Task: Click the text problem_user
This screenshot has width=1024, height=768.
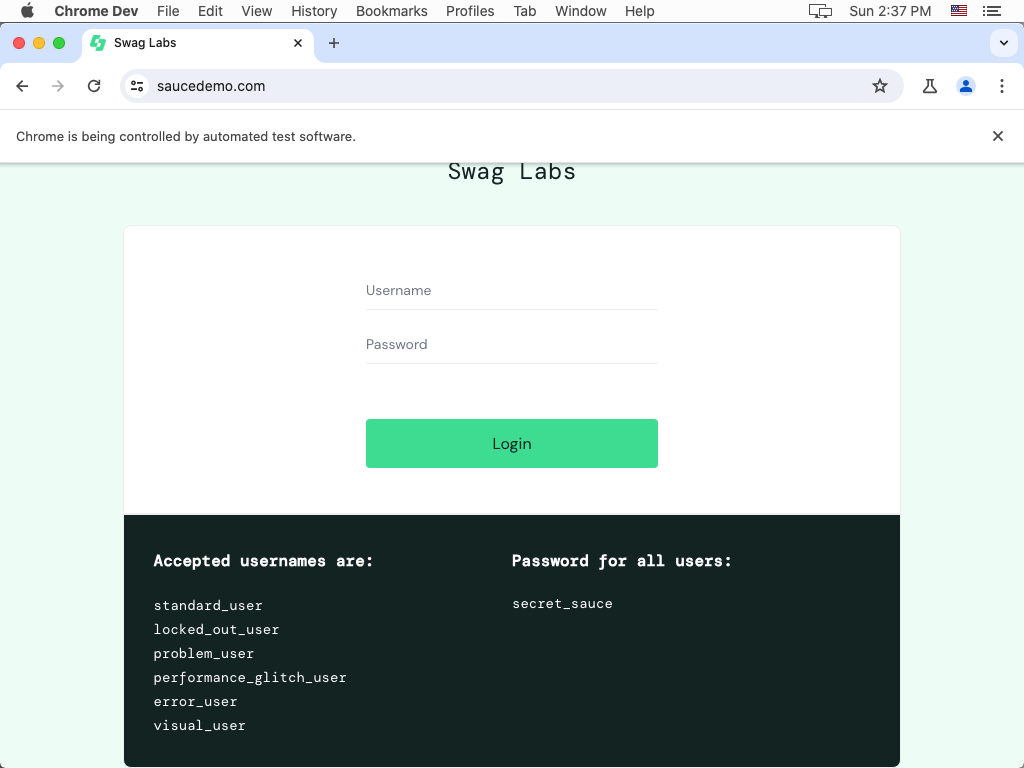Action: click(204, 654)
